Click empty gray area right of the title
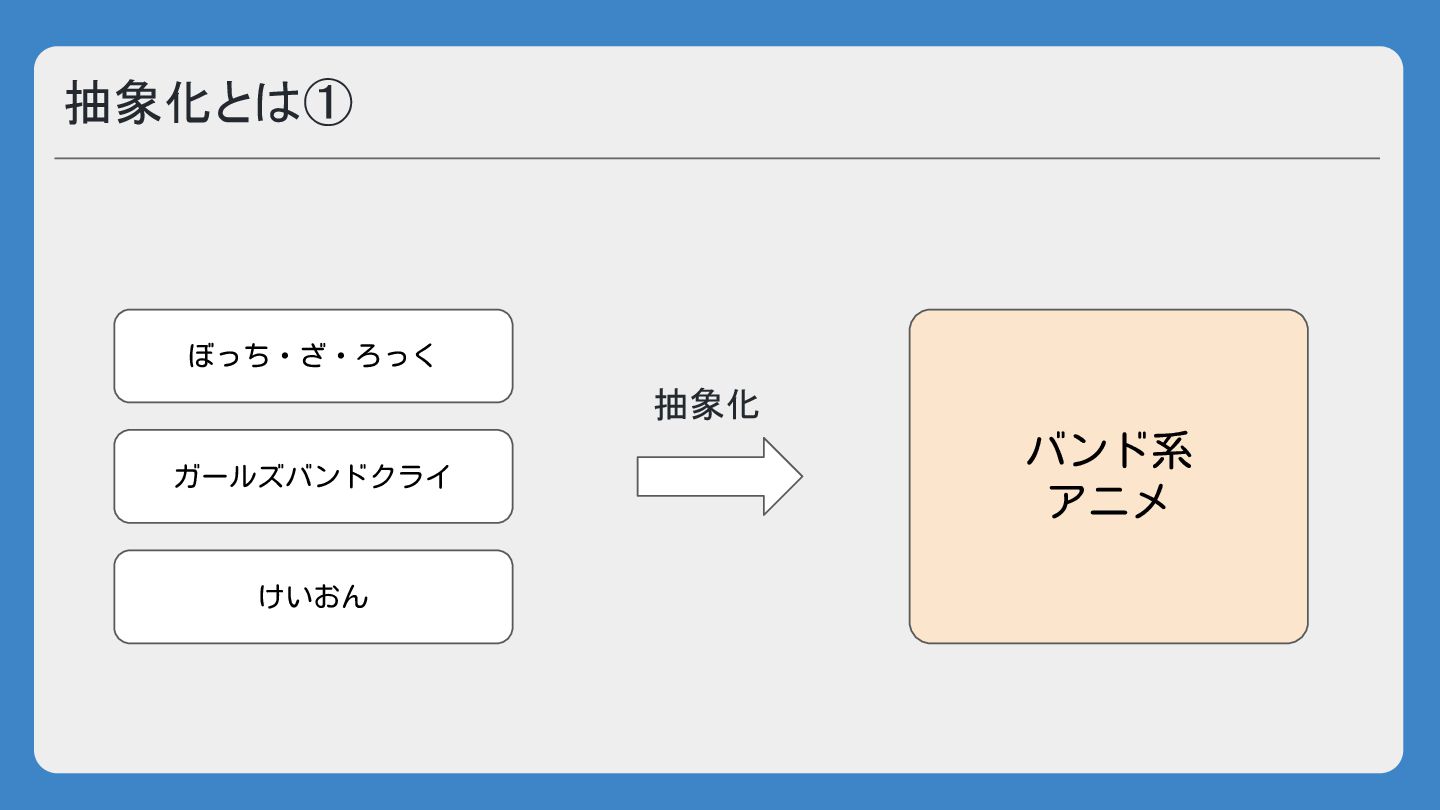Image resolution: width=1440 pixels, height=810 pixels. (860, 103)
